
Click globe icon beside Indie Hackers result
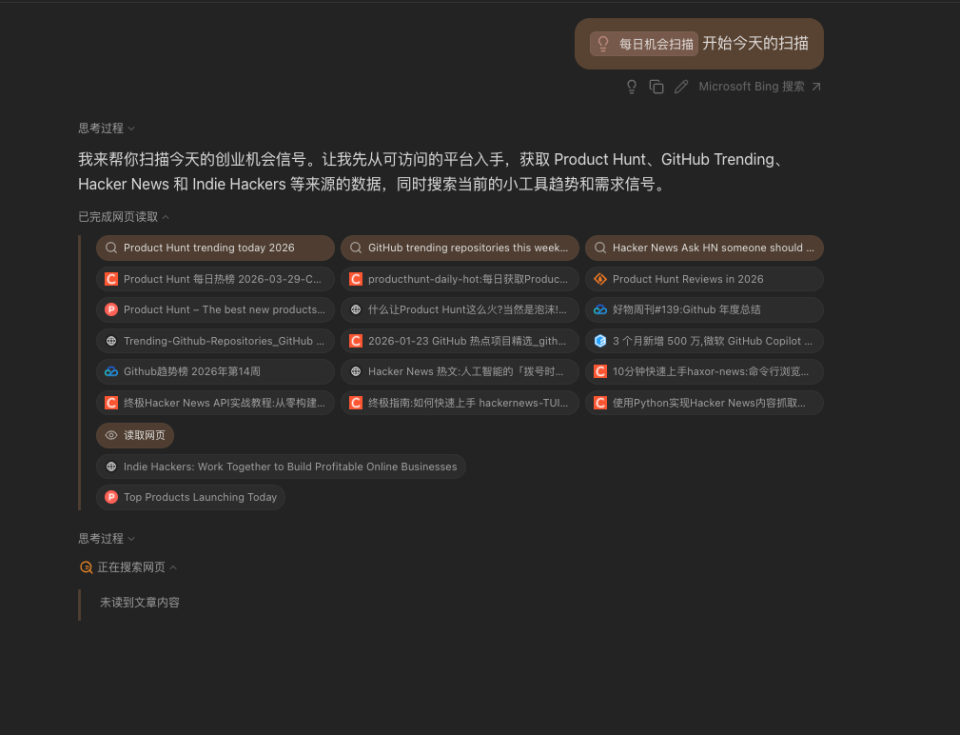(x=111, y=467)
